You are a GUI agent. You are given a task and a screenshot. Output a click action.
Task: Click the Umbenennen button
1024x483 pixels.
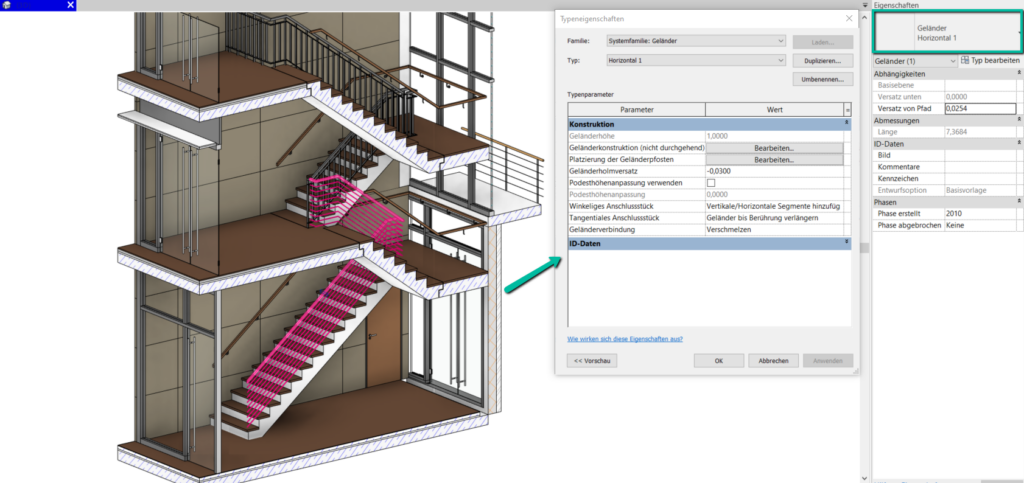[x=822, y=79]
